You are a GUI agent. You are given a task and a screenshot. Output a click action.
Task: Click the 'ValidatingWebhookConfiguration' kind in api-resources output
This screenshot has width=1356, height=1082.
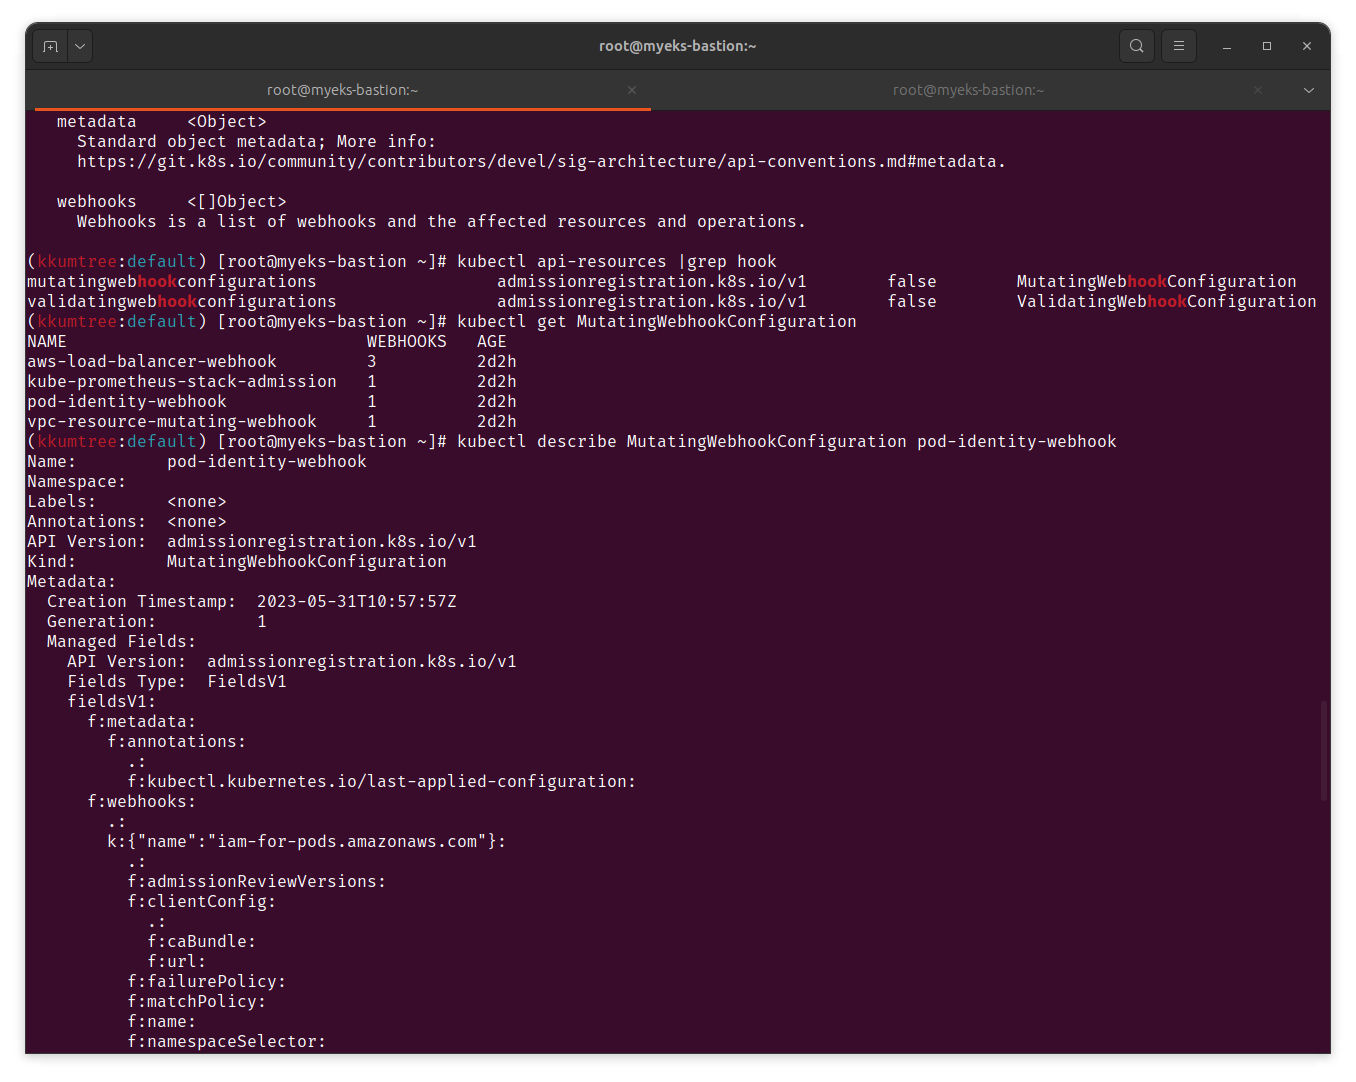tap(1167, 302)
